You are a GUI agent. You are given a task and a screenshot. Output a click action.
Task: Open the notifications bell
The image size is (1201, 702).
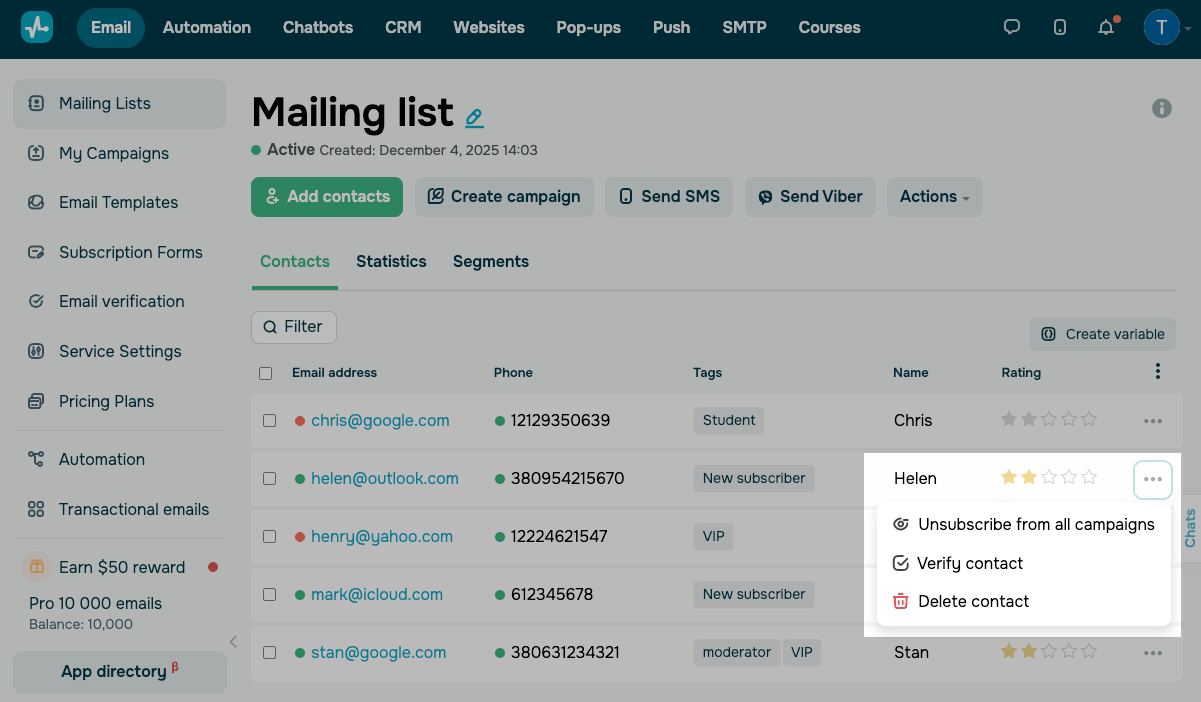pyautogui.click(x=1106, y=27)
